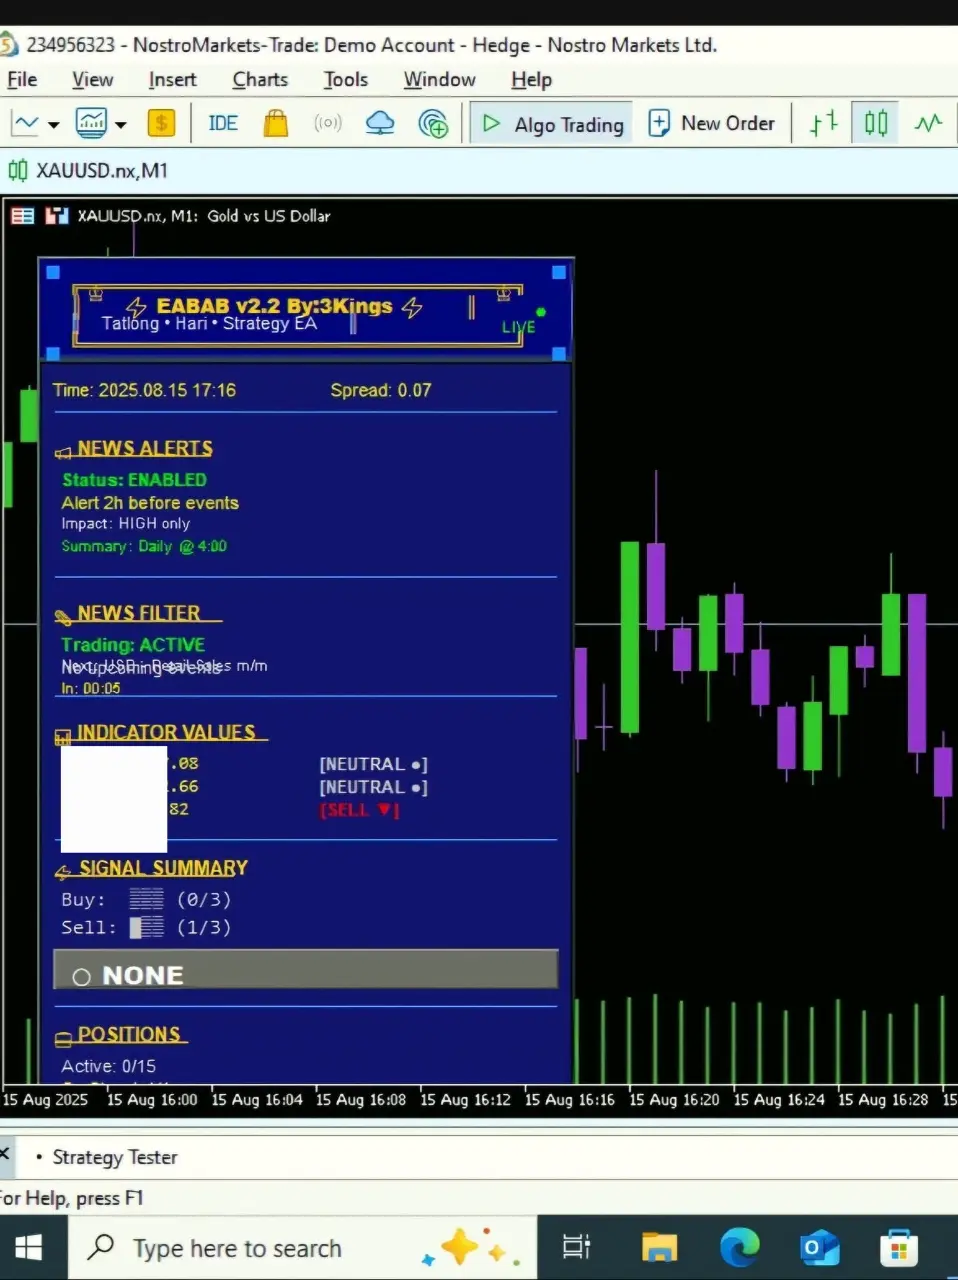Toggle the Algo Trading button
This screenshot has width=958, height=1280.
(x=552, y=124)
